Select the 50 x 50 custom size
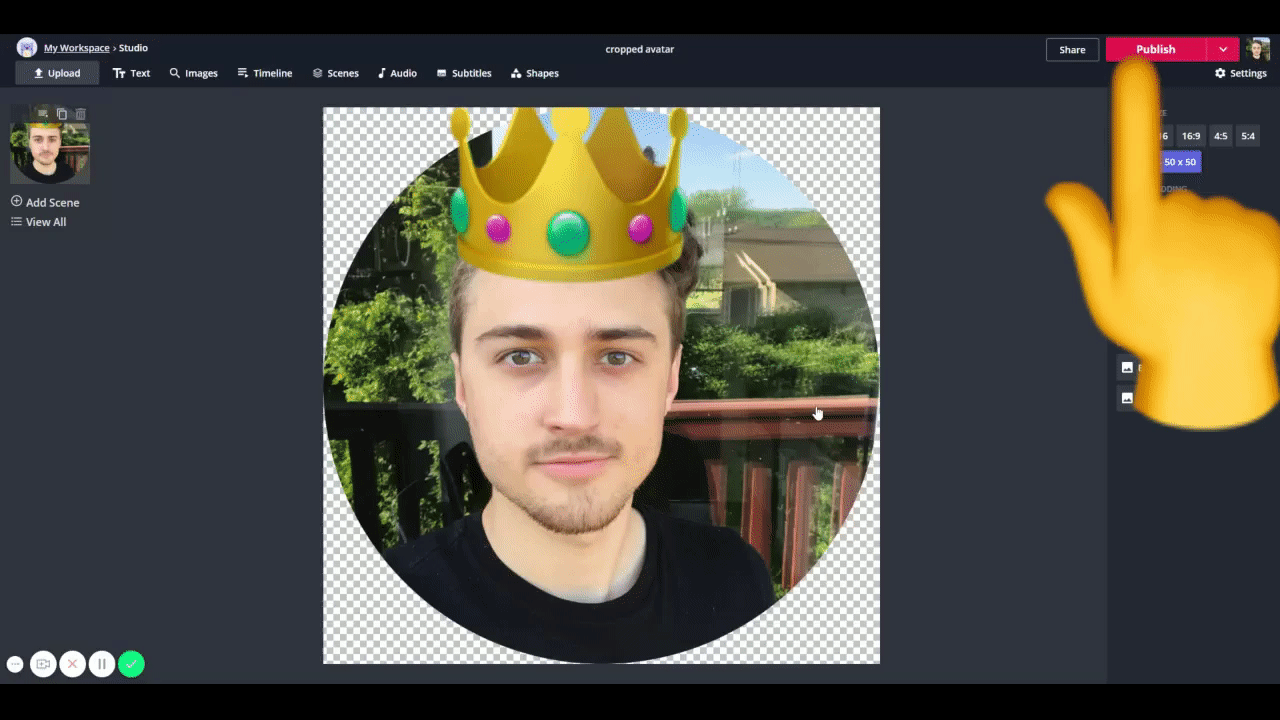Image resolution: width=1280 pixels, height=720 pixels. pyautogui.click(x=1179, y=162)
